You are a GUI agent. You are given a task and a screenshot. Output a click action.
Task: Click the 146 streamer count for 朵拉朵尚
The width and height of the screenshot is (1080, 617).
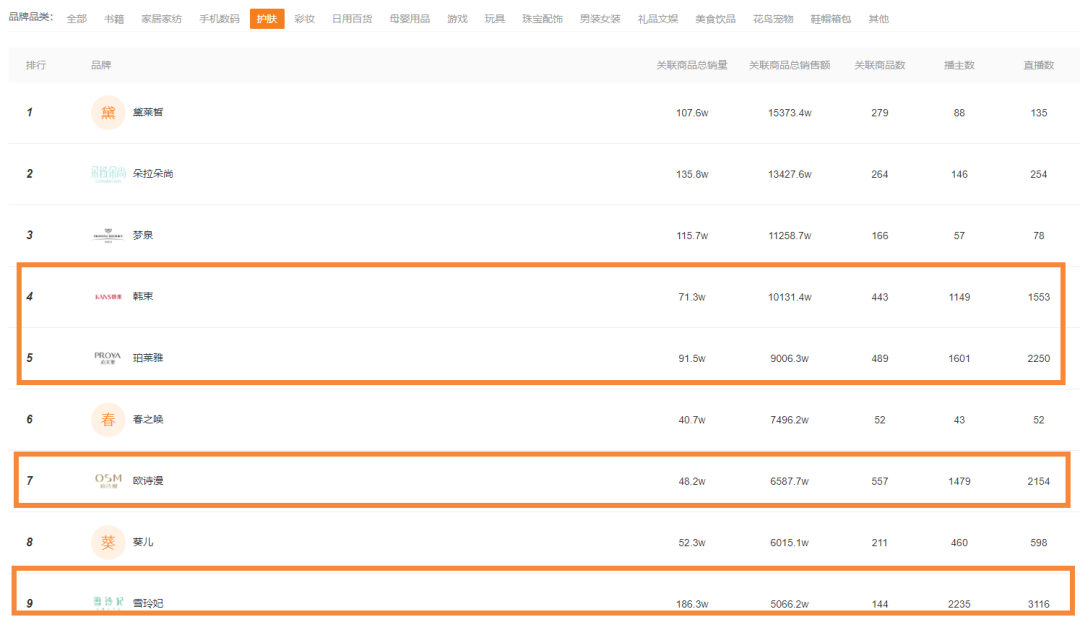[959, 174]
